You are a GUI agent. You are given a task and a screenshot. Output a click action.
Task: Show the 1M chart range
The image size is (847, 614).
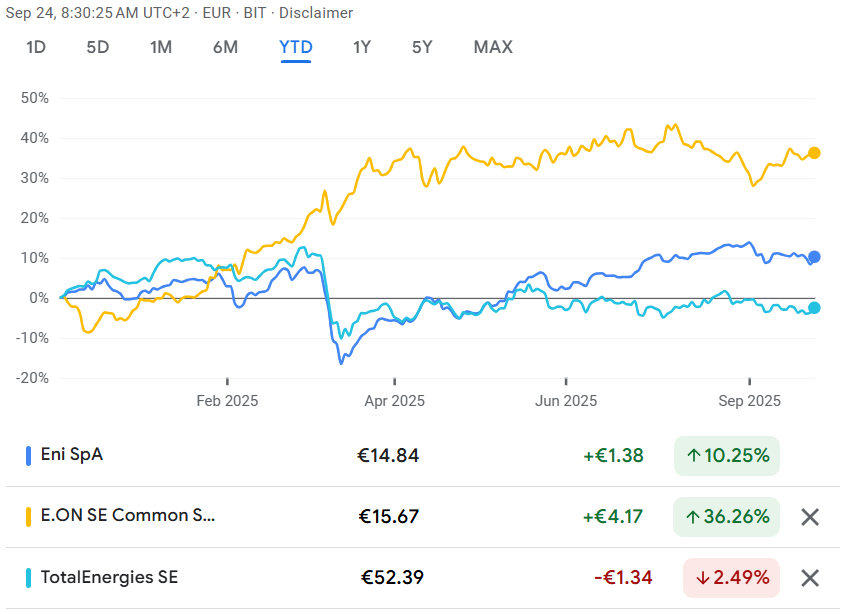pyautogui.click(x=161, y=47)
